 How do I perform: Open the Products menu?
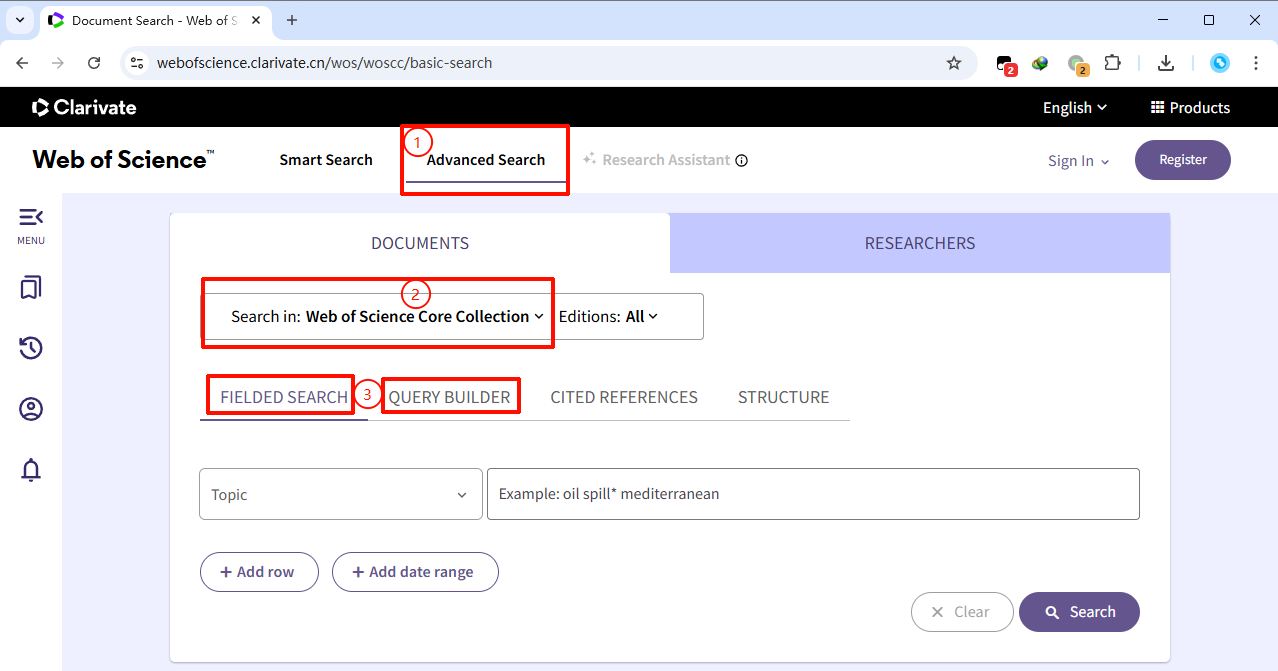pyautogui.click(x=1190, y=108)
